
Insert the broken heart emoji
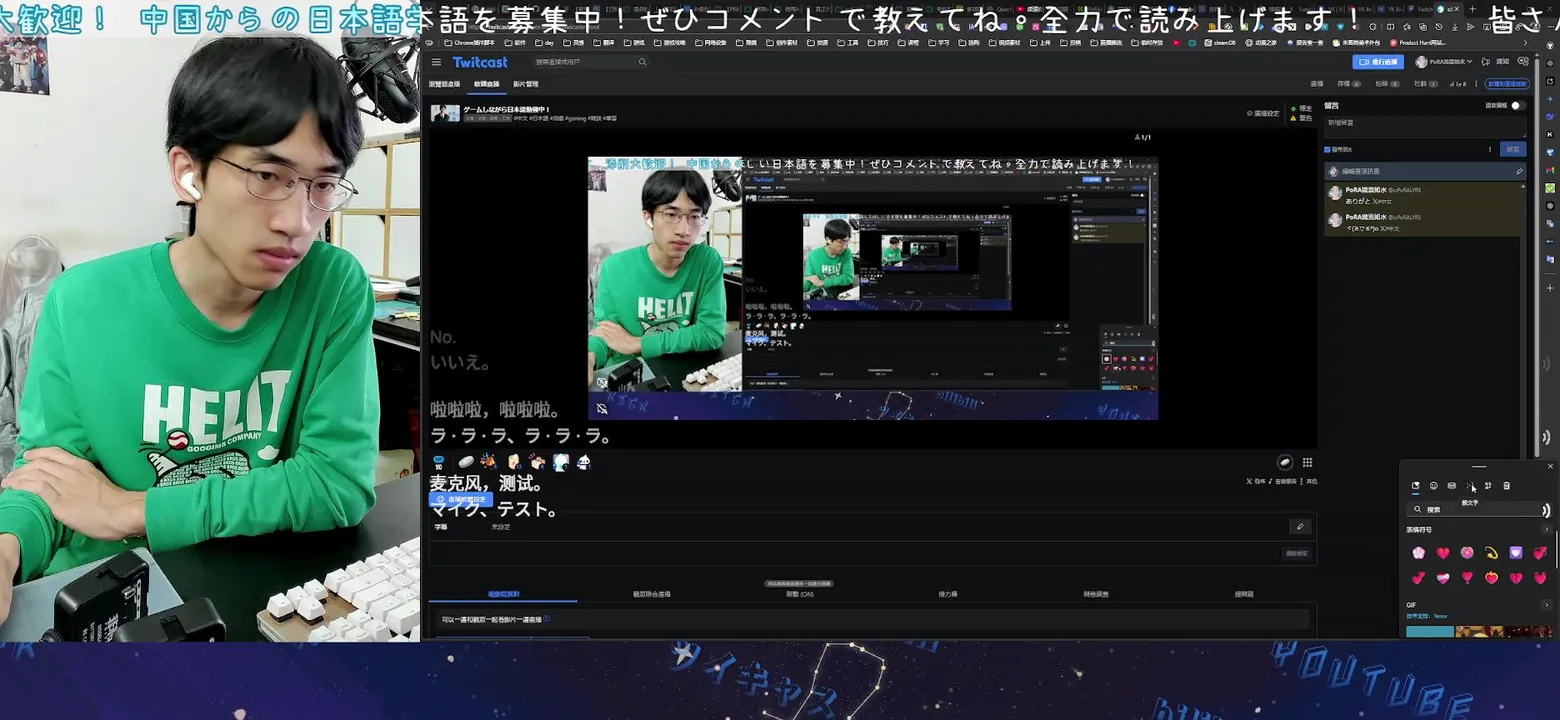[1516, 578]
